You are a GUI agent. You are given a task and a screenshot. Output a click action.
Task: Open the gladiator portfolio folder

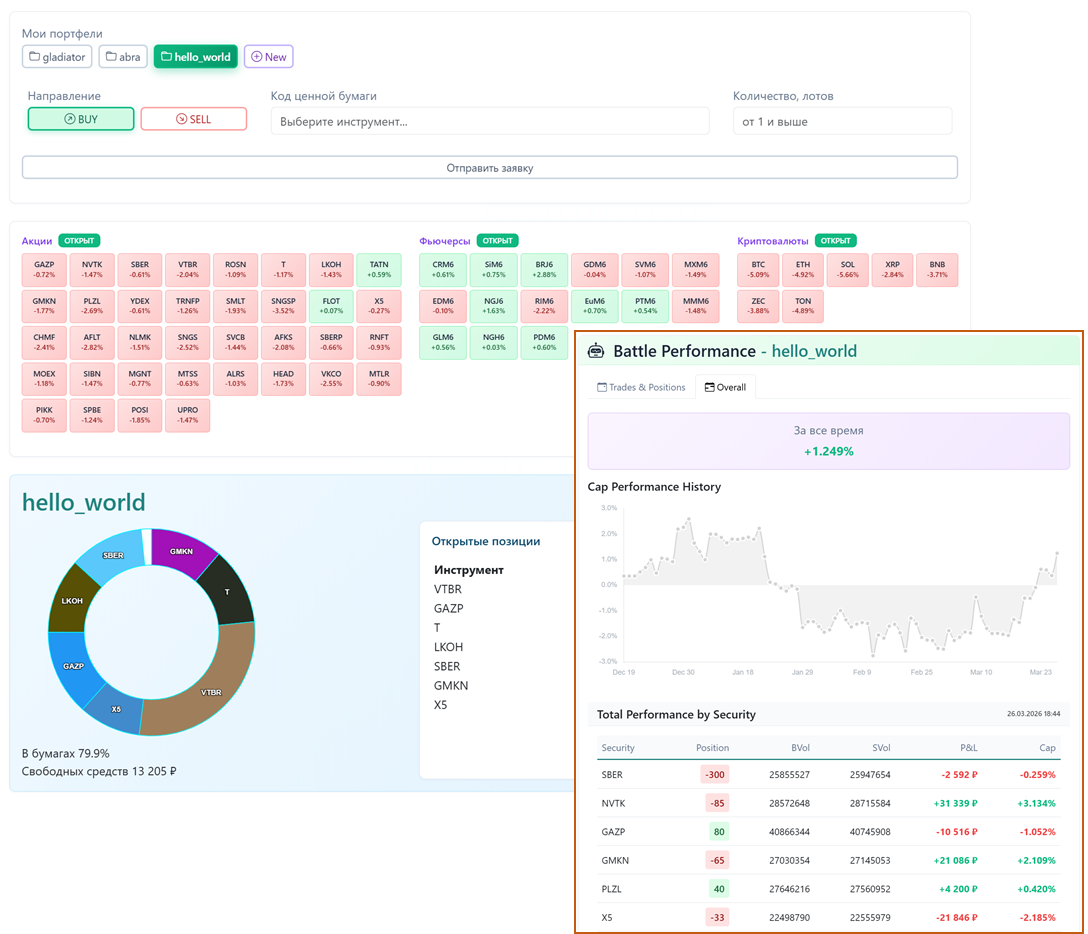57,57
